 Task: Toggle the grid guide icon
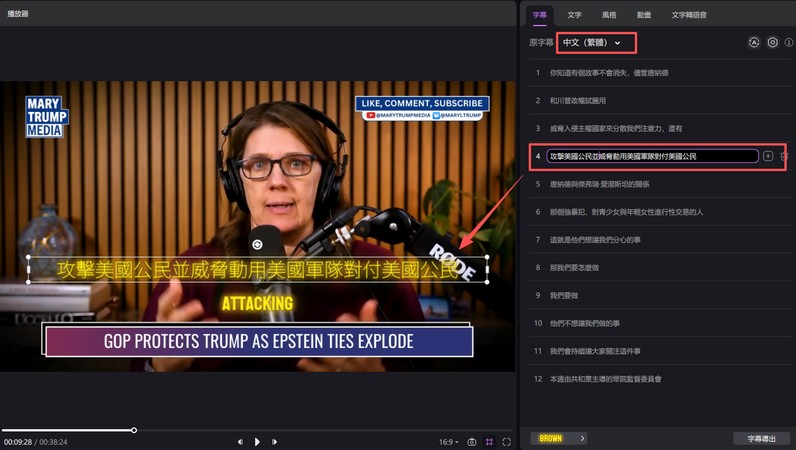click(489, 442)
